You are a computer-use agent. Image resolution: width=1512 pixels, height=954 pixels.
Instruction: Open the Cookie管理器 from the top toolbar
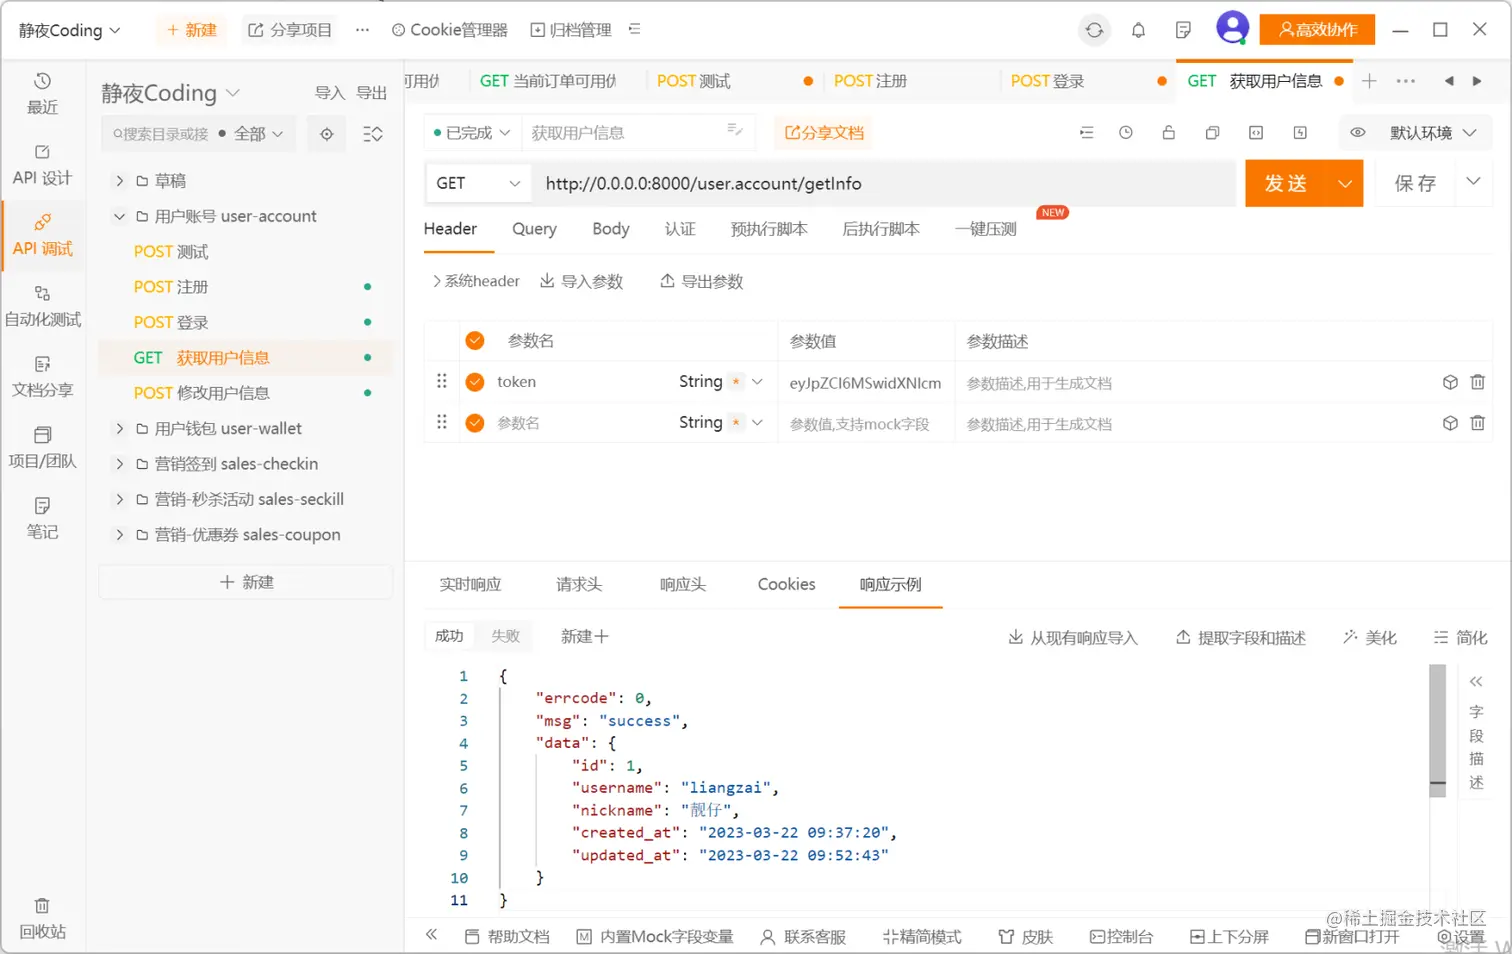(x=448, y=30)
